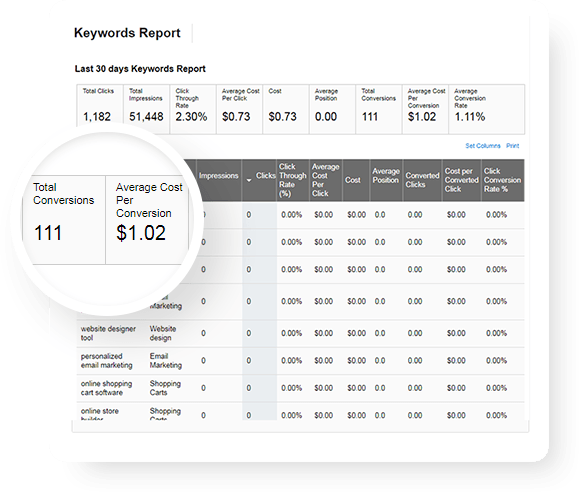Sort by Click Through Rate (%) header
Image resolution: width=579 pixels, height=492 pixels.
tap(293, 180)
